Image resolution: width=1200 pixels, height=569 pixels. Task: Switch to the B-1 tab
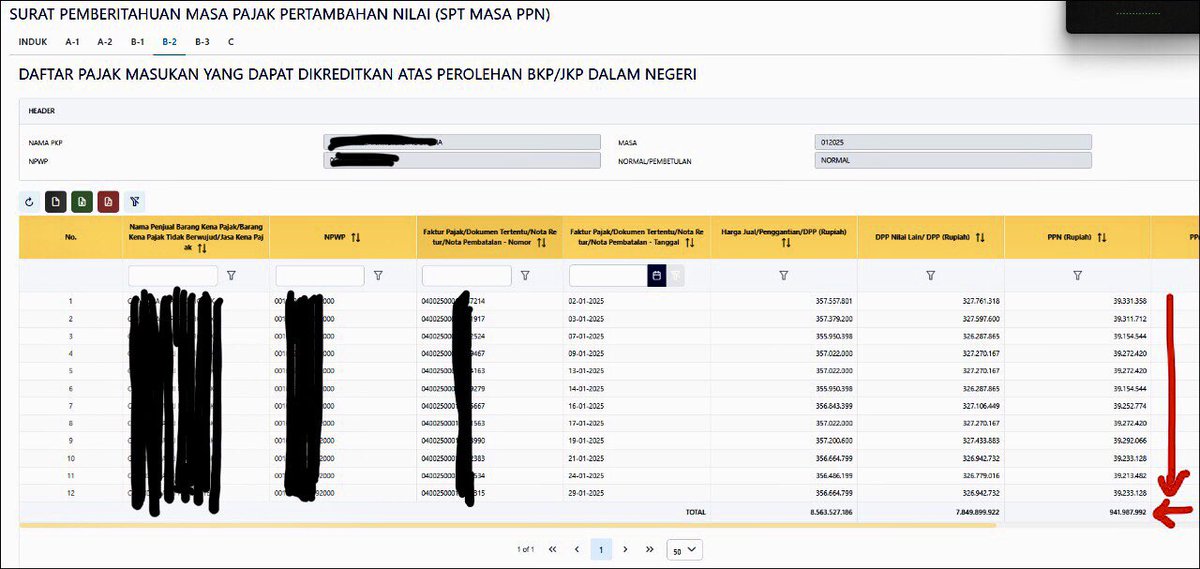pyautogui.click(x=137, y=42)
